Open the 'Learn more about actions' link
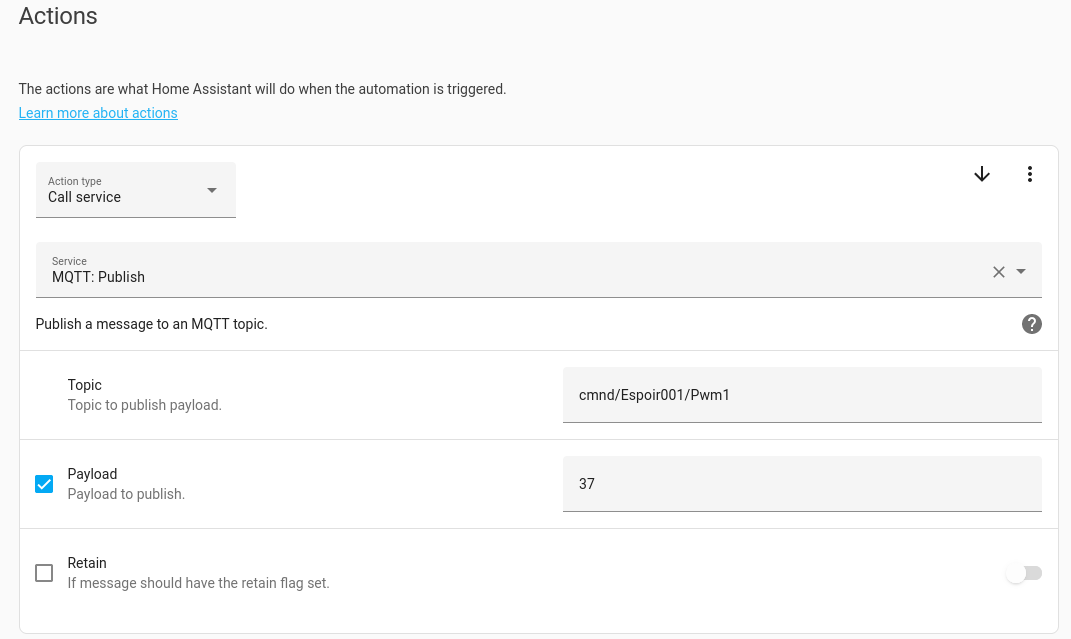Image resolution: width=1071 pixels, height=639 pixels. tap(98, 113)
